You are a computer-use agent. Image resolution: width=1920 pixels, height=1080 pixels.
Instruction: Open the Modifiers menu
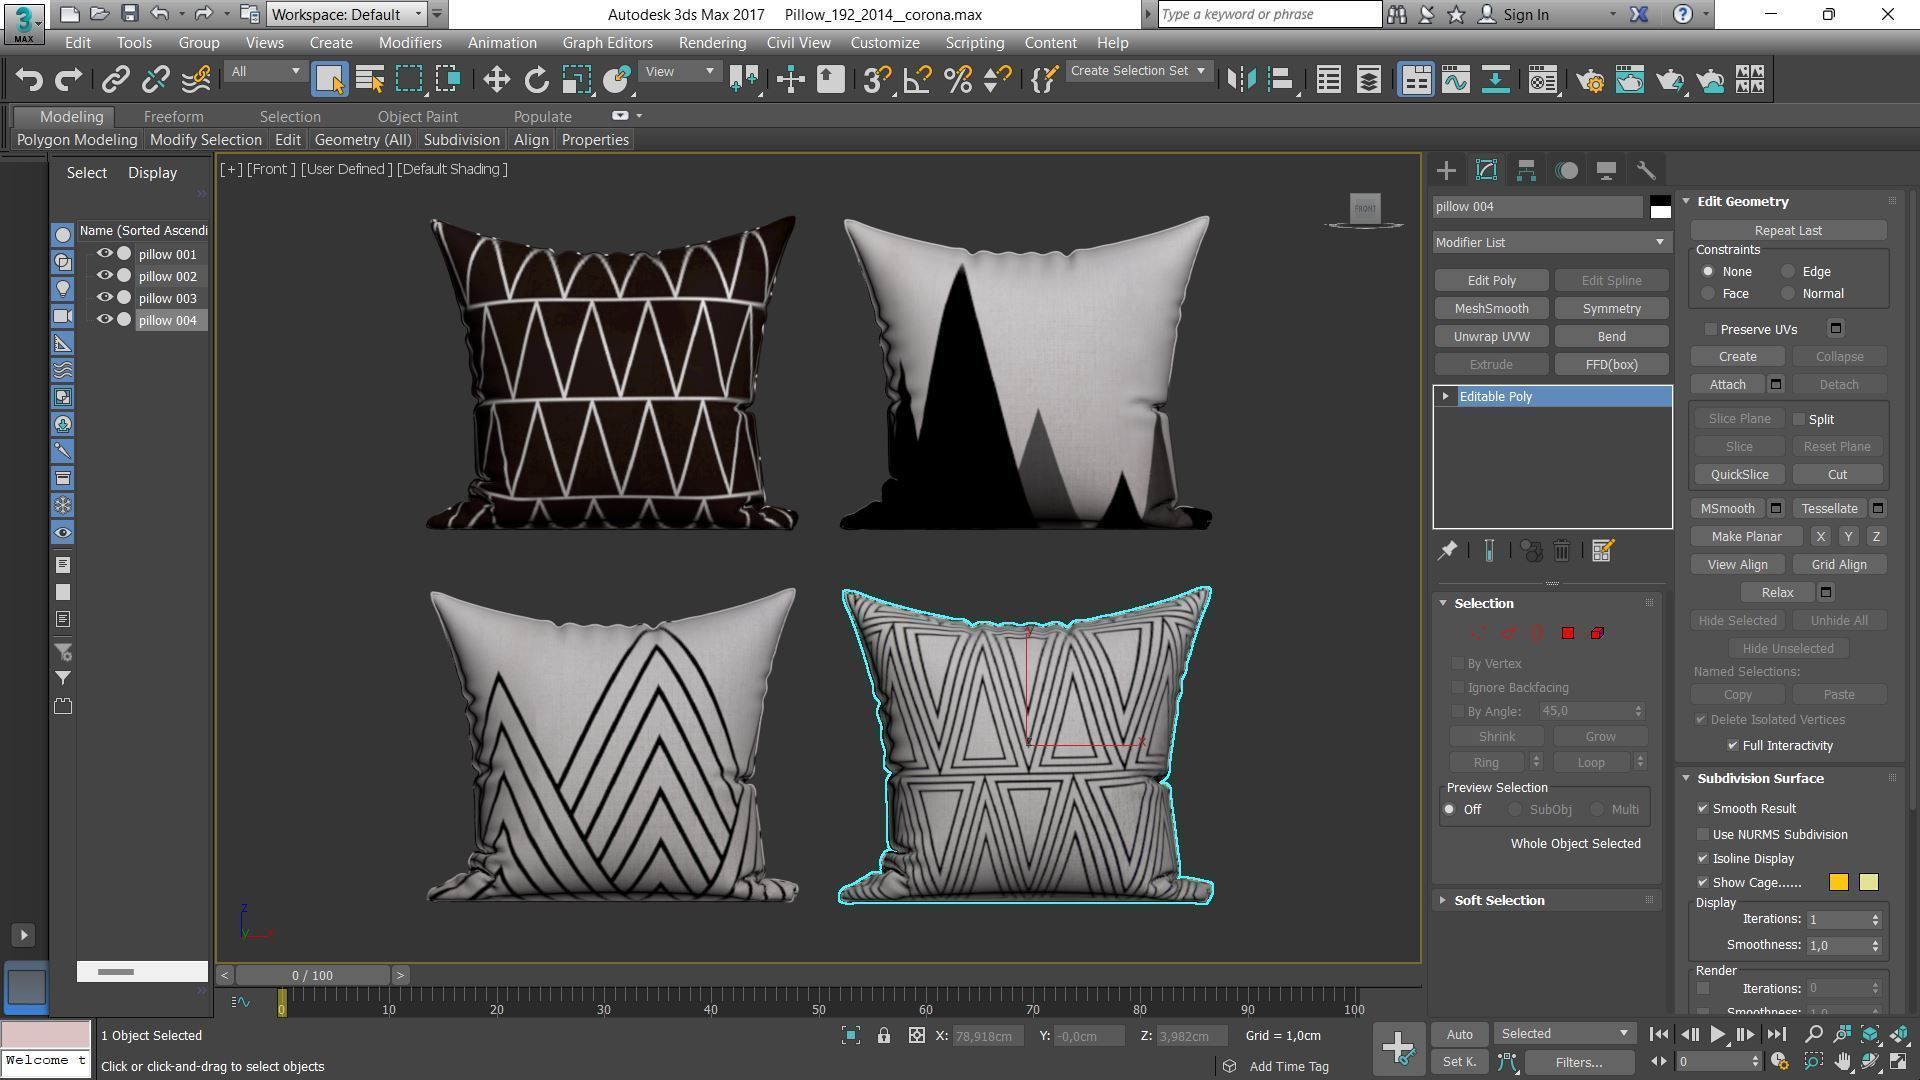pos(410,43)
